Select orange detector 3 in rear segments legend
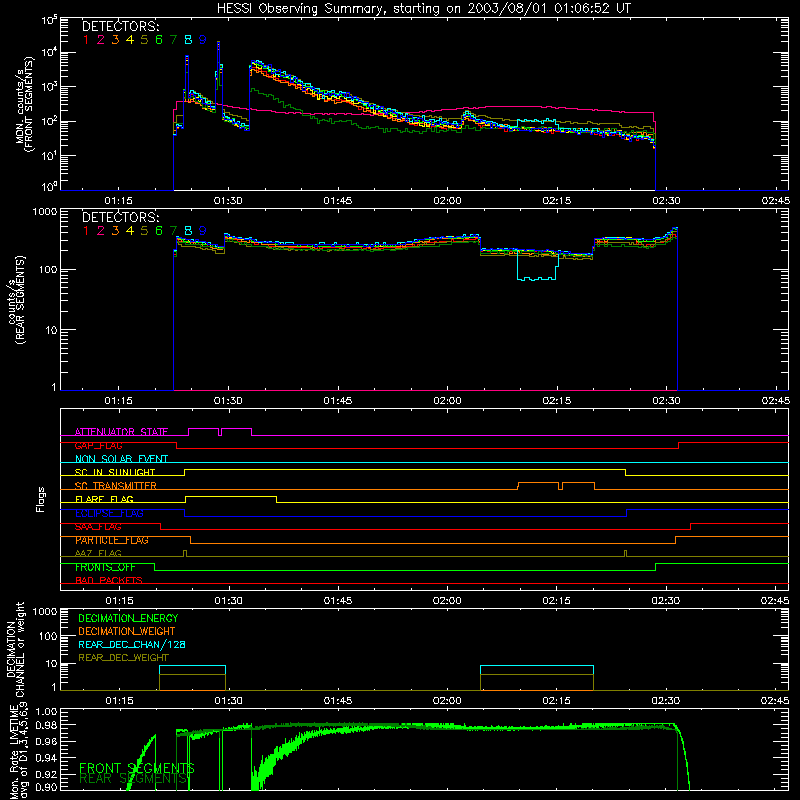Screen dimensions: 800x800 pyautogui.click(x=115, y=231)
